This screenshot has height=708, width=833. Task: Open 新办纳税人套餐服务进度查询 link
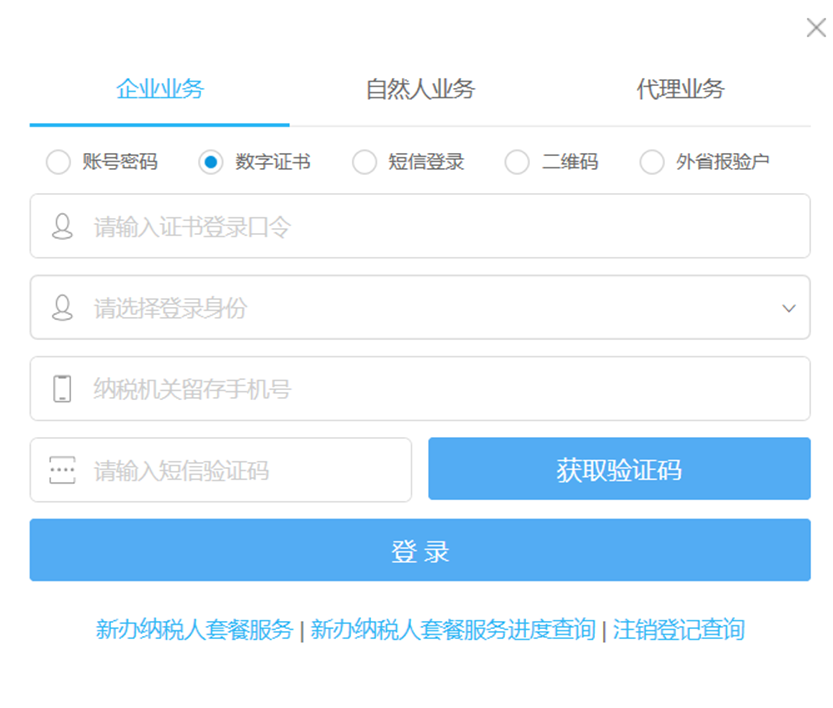[453, 630]
